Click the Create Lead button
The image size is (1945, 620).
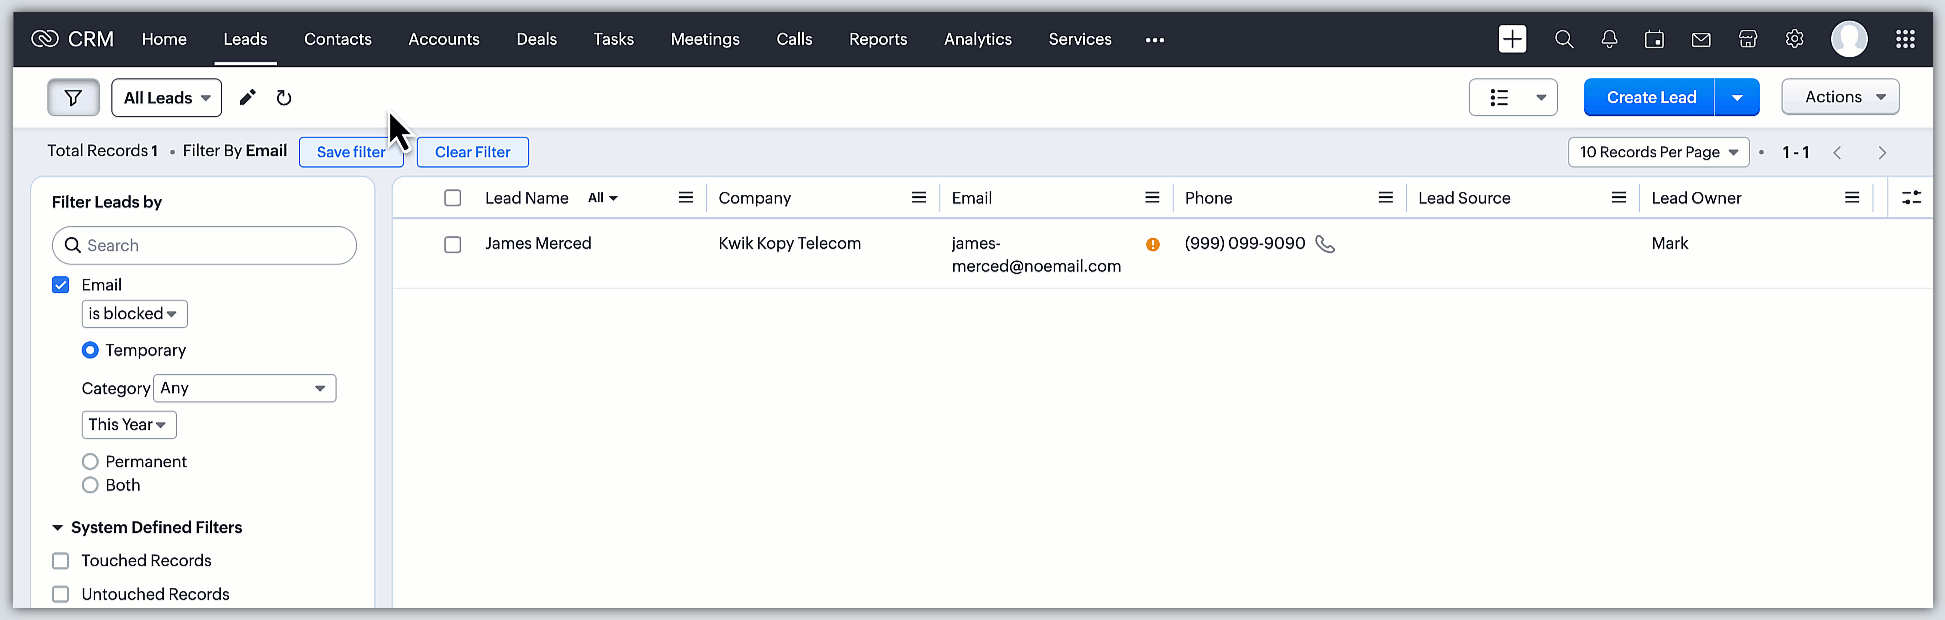(x=1650, y=97)
